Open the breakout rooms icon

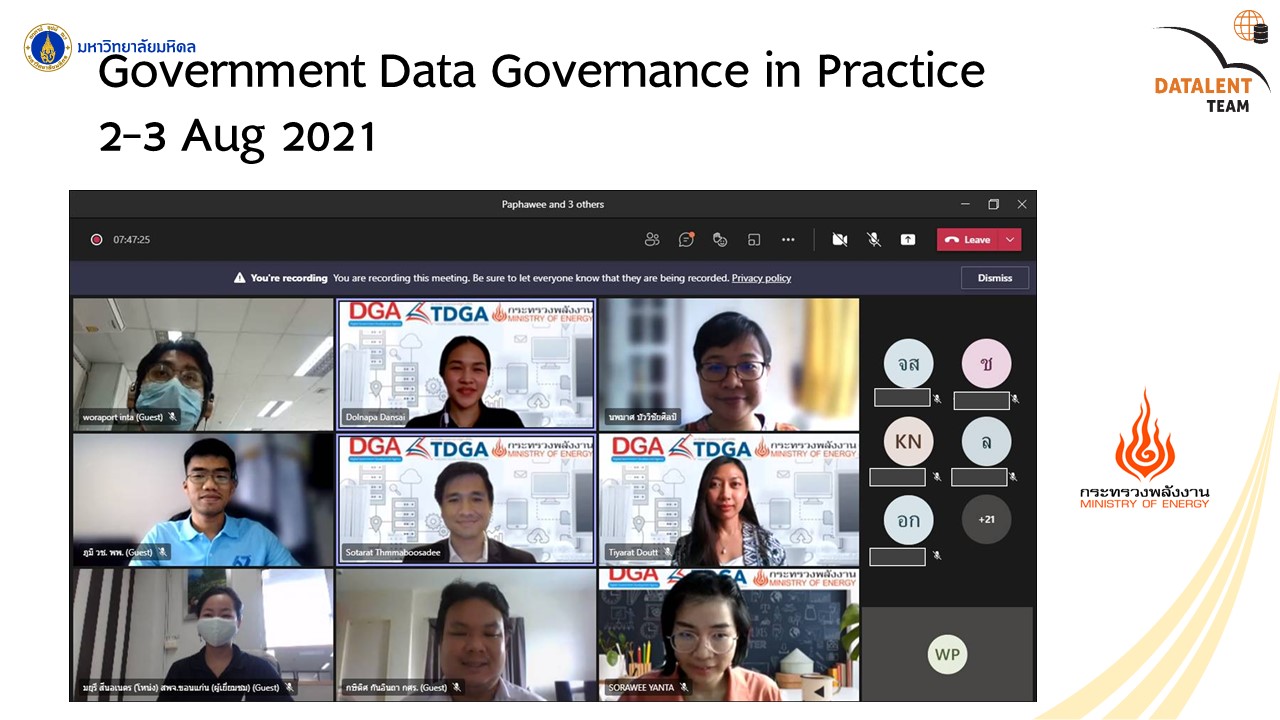754,240
